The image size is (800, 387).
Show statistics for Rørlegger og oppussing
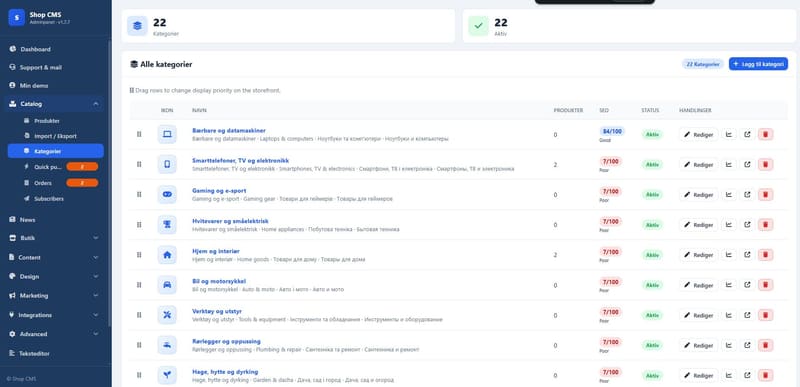(x=729, y=345)
